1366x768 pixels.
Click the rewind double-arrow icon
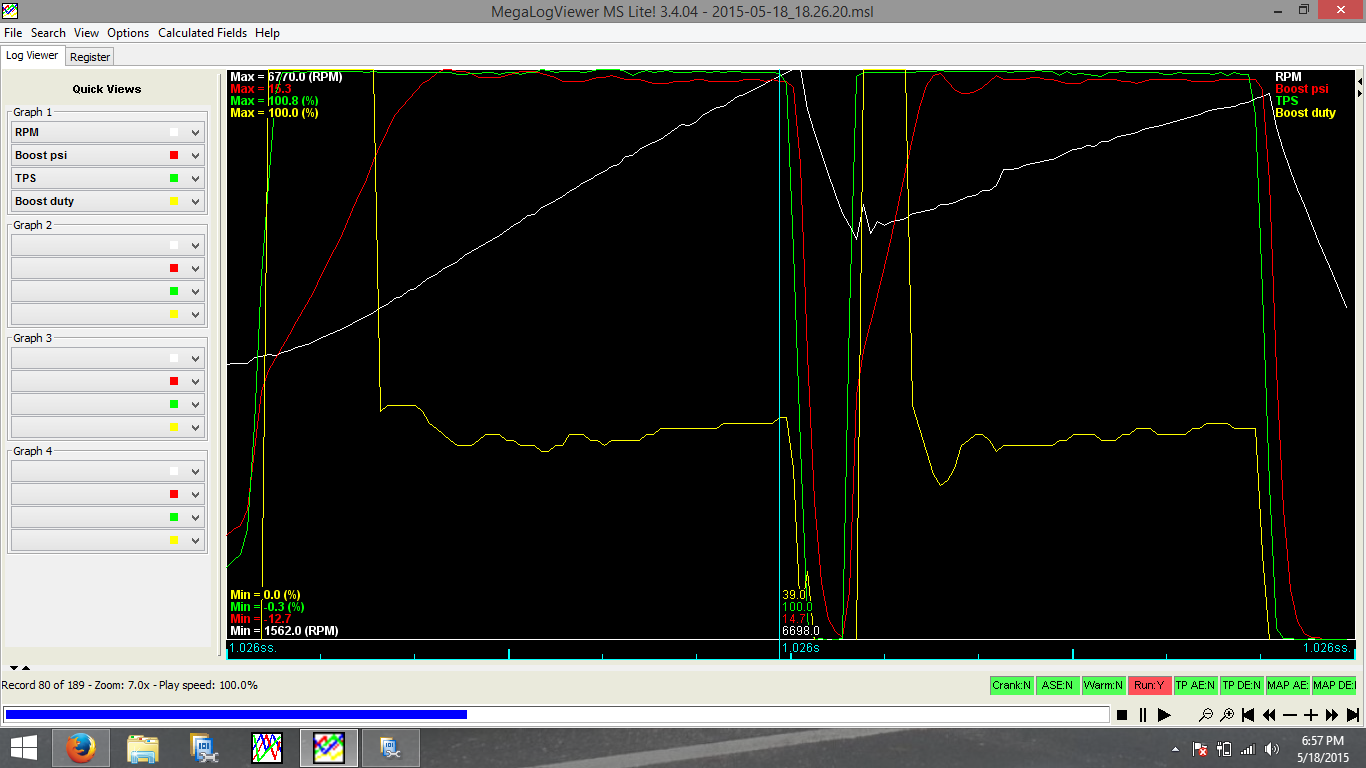(x=1269, y=715)
